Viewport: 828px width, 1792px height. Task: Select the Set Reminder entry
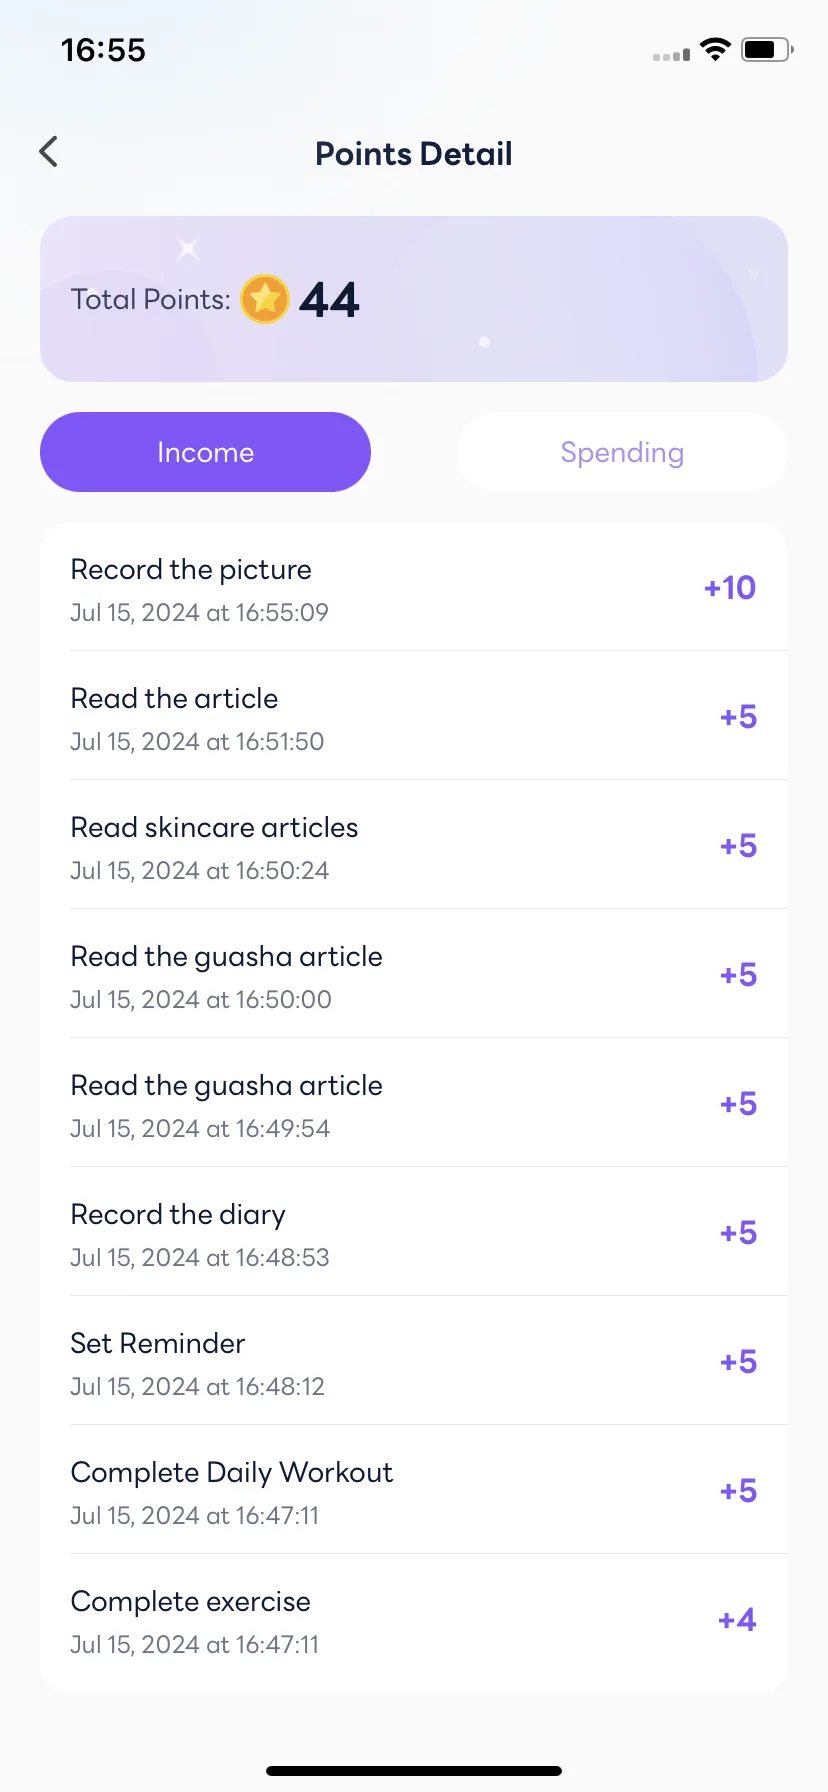[x=414, y=1361]
